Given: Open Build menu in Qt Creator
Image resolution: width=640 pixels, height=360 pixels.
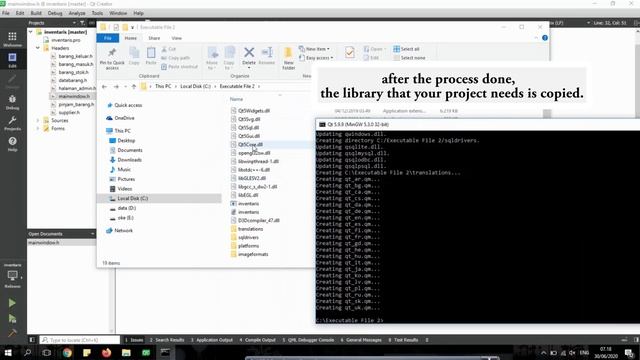Looking at the screenshot, I should coord(36,13).
